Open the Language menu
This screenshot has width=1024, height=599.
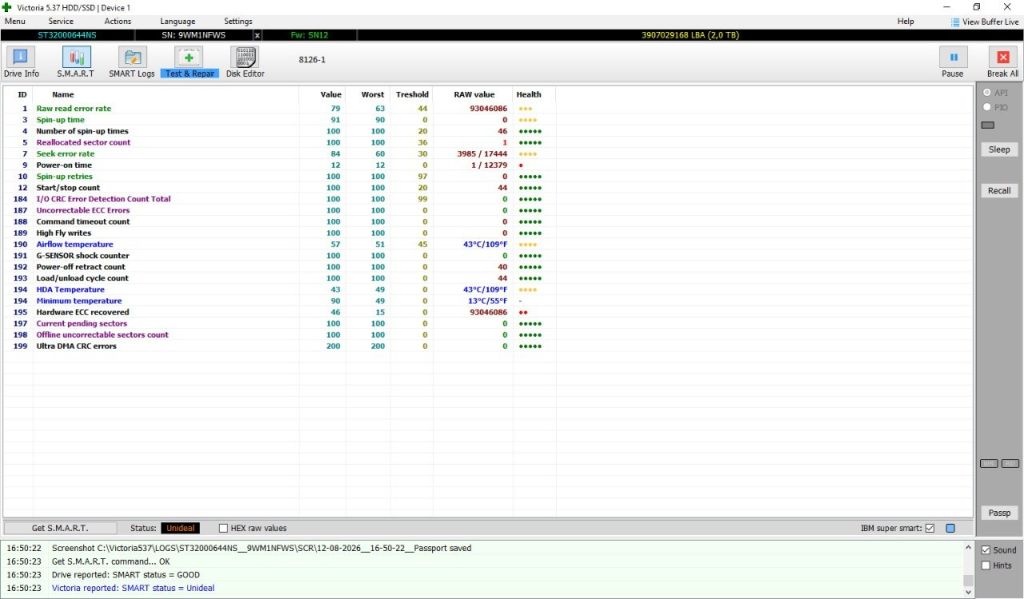tap(178, 22)
